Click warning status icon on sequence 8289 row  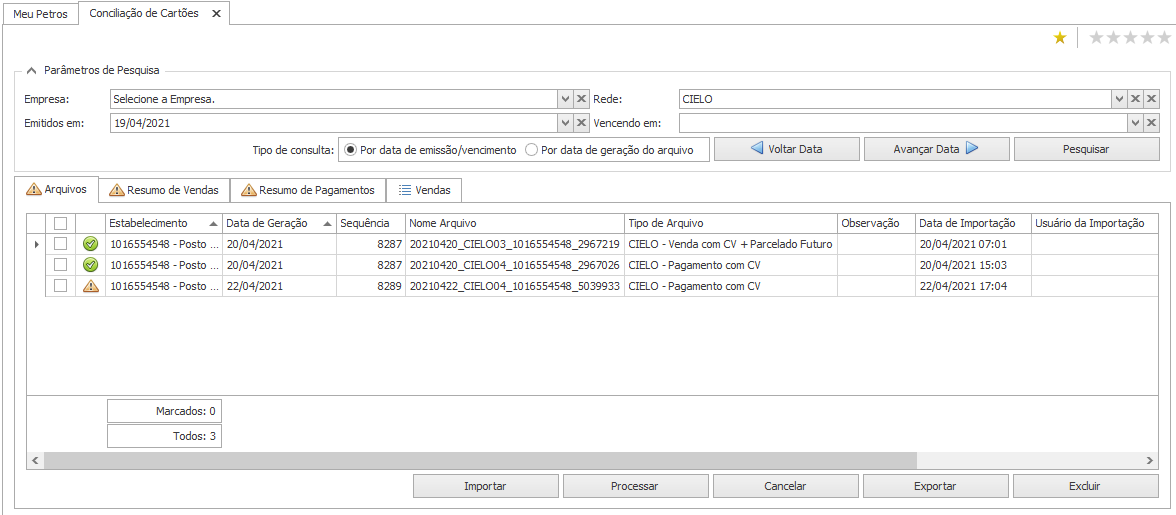(x=90, y=286)
